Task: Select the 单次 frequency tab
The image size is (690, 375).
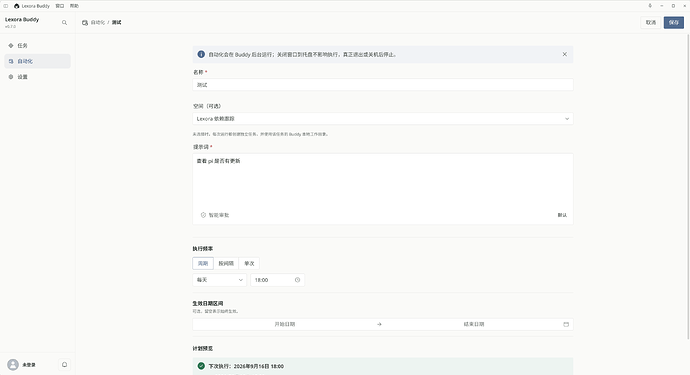Action: tap(249, 263)
